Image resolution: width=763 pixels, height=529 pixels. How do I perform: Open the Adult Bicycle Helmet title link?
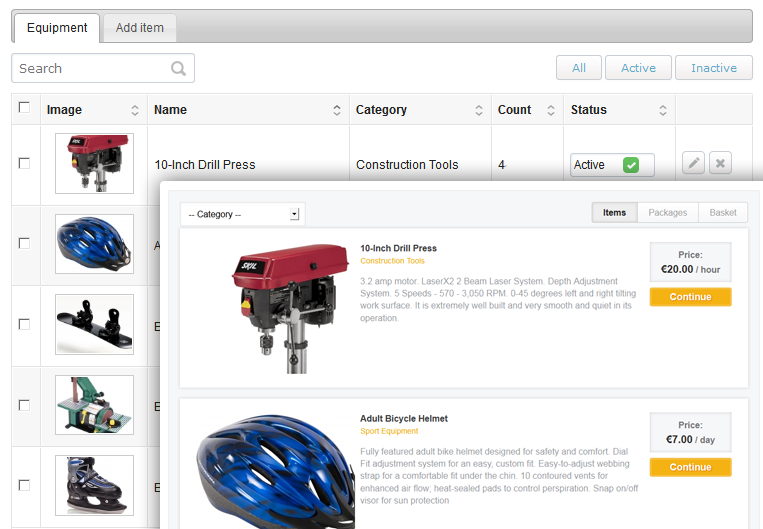403,419
